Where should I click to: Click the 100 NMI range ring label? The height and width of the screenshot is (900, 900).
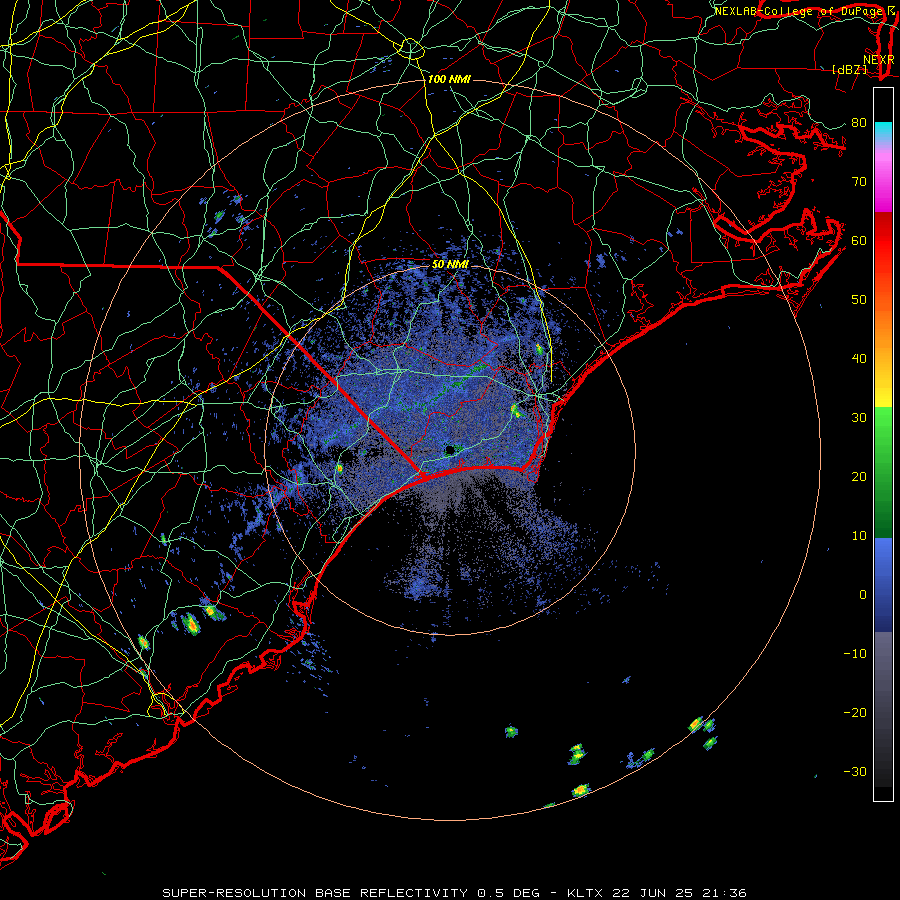[449, 79]
